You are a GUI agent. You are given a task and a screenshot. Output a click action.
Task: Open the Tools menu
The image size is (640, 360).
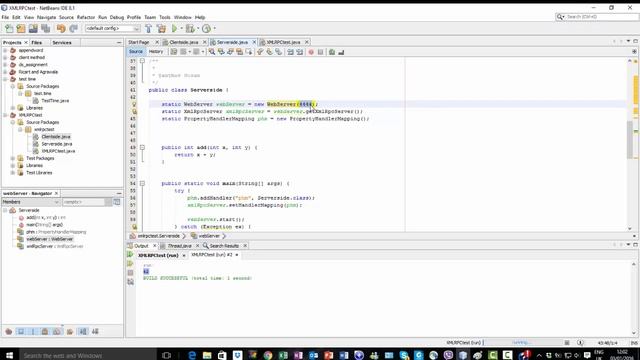164,17
